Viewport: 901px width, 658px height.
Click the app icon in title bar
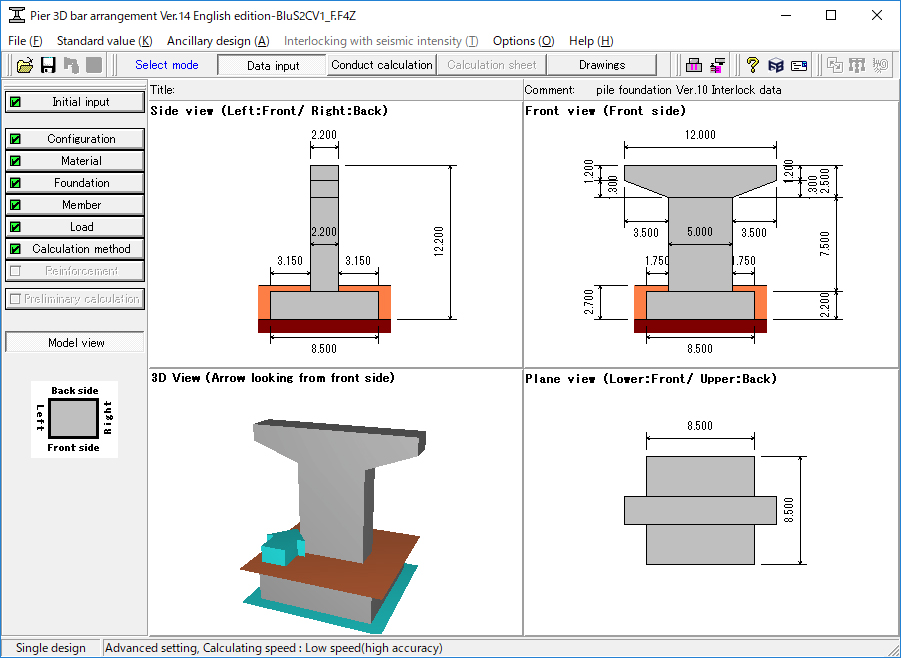17,15
